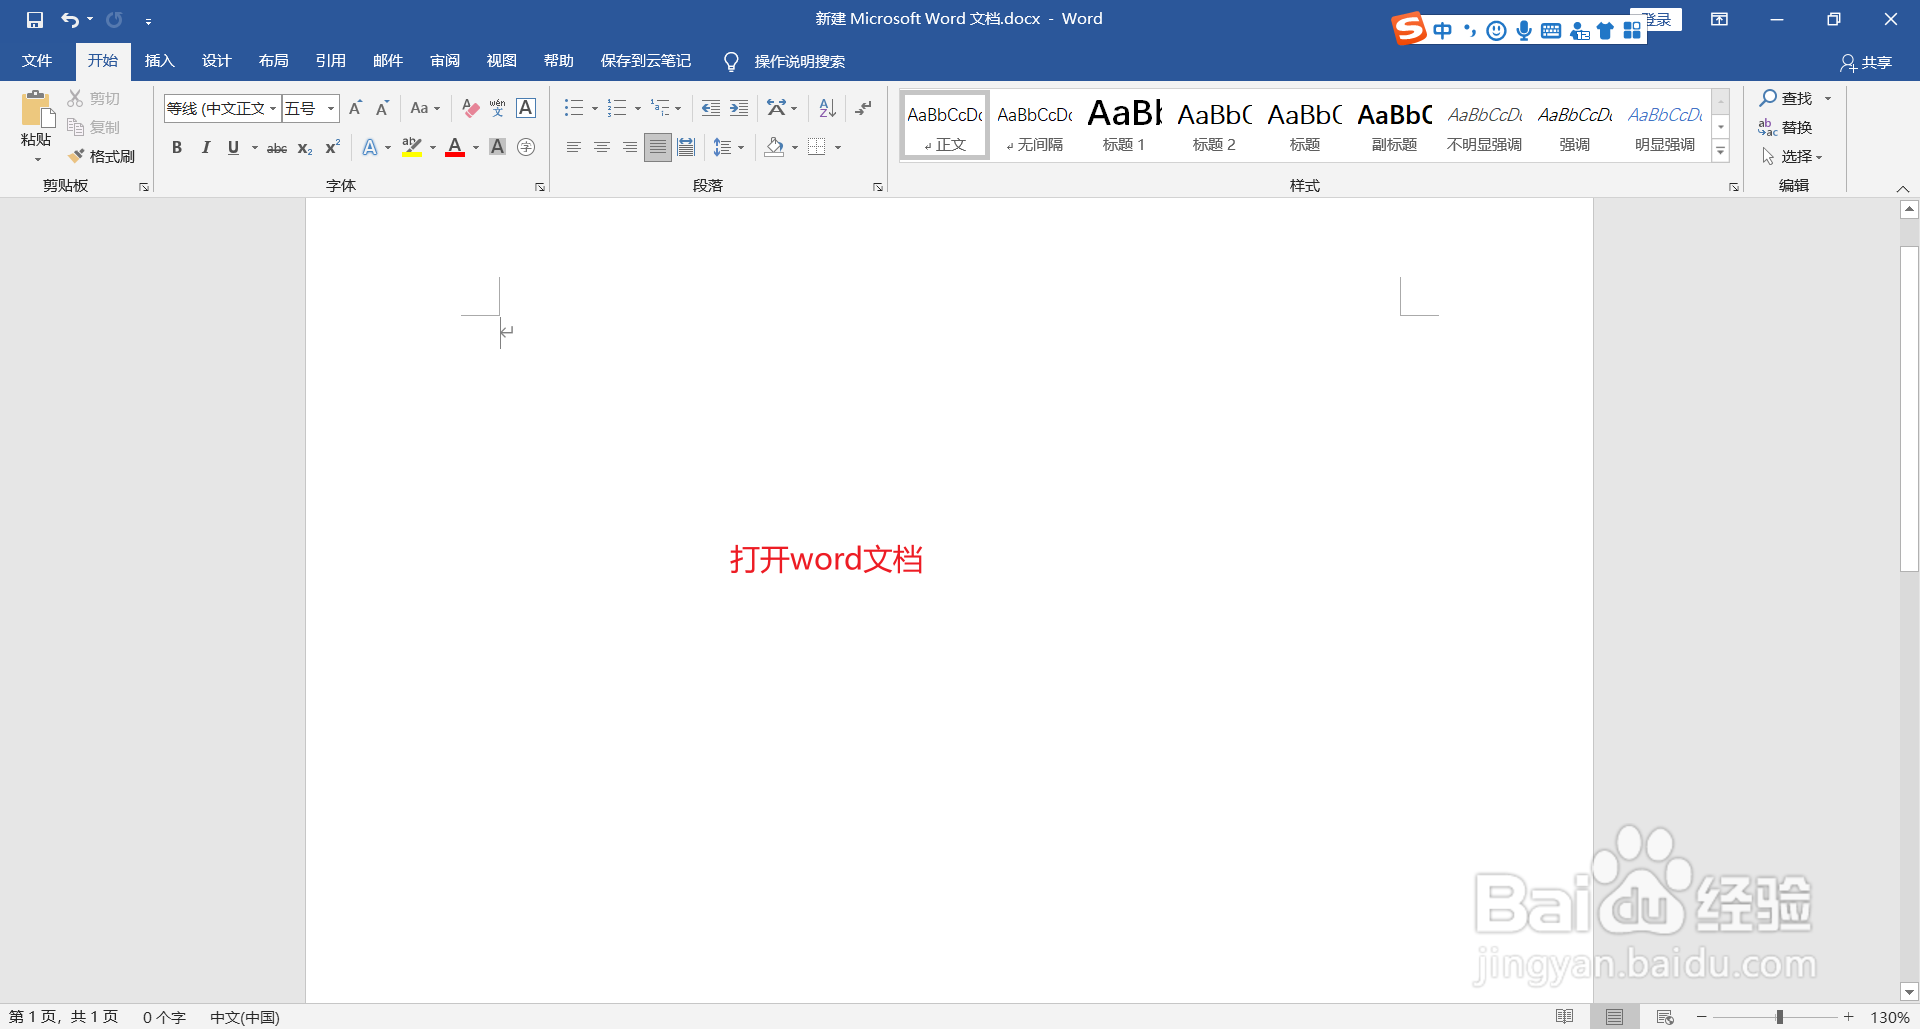Open line spacing dropdown
The image size is (1920, 1029).
click(x=729, y=147)
